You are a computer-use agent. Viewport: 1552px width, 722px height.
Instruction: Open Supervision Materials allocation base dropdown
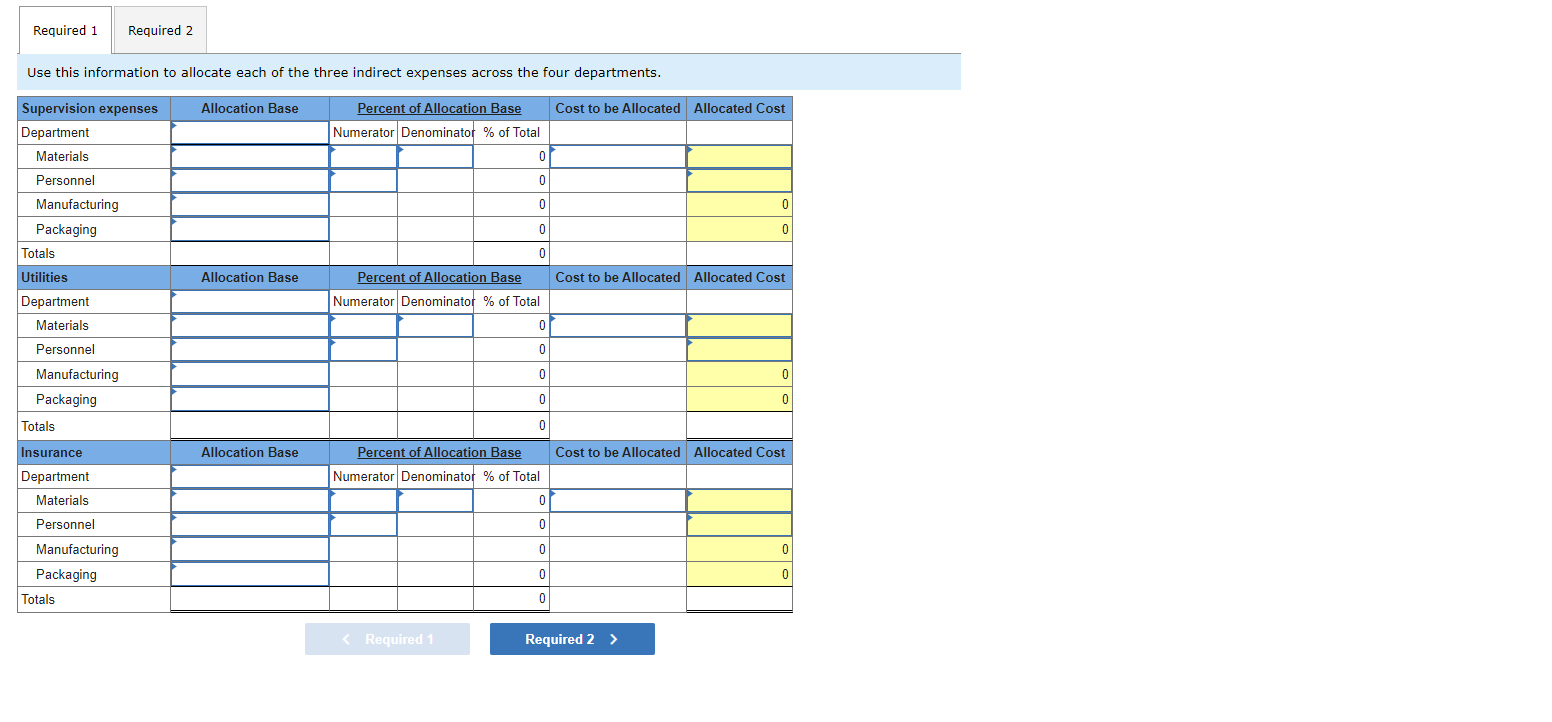point(250,156)
